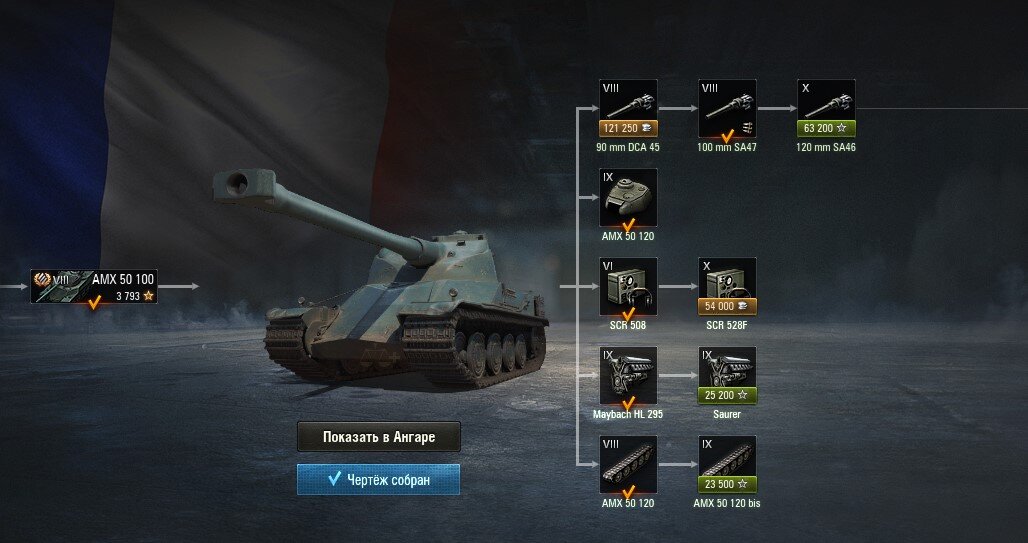Select the 90 mm DCA 45 gun module

[628, 108]
